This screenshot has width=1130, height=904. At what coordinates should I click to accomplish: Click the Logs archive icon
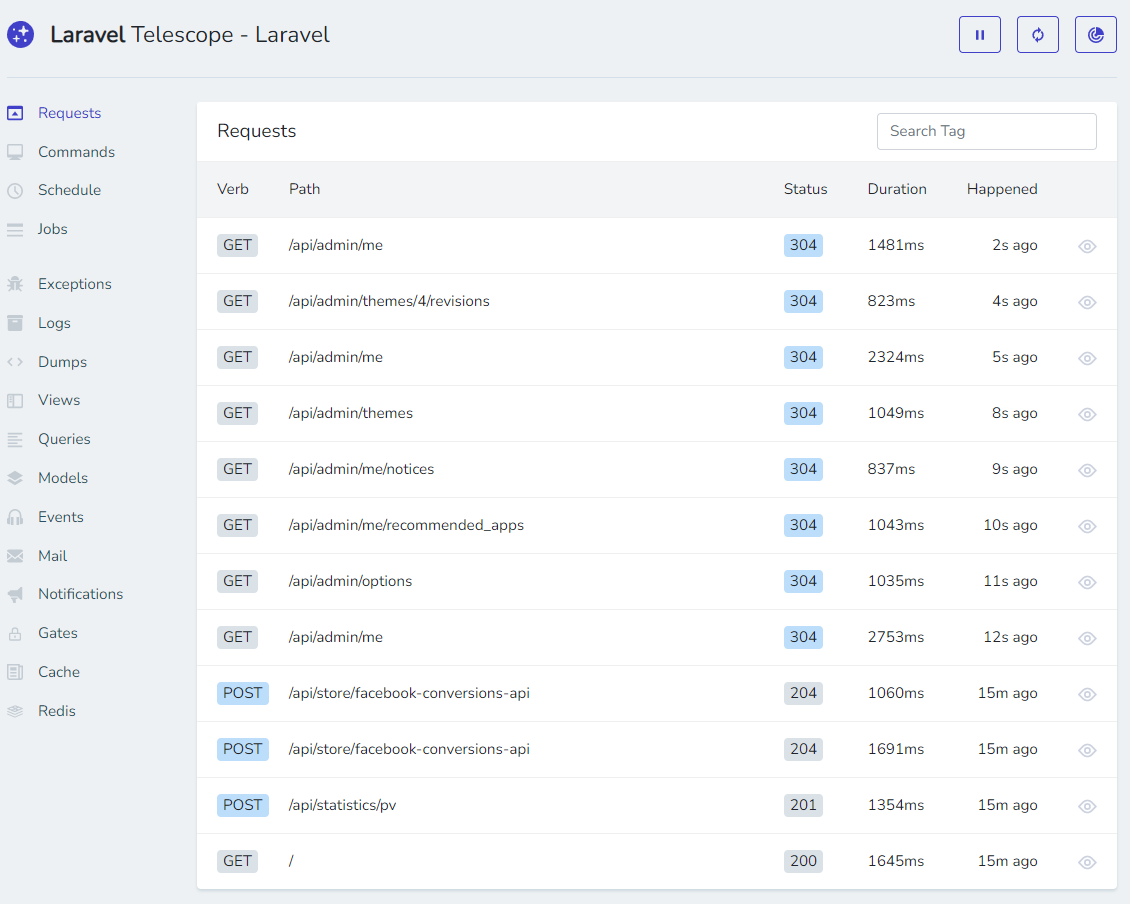[15, 323]
